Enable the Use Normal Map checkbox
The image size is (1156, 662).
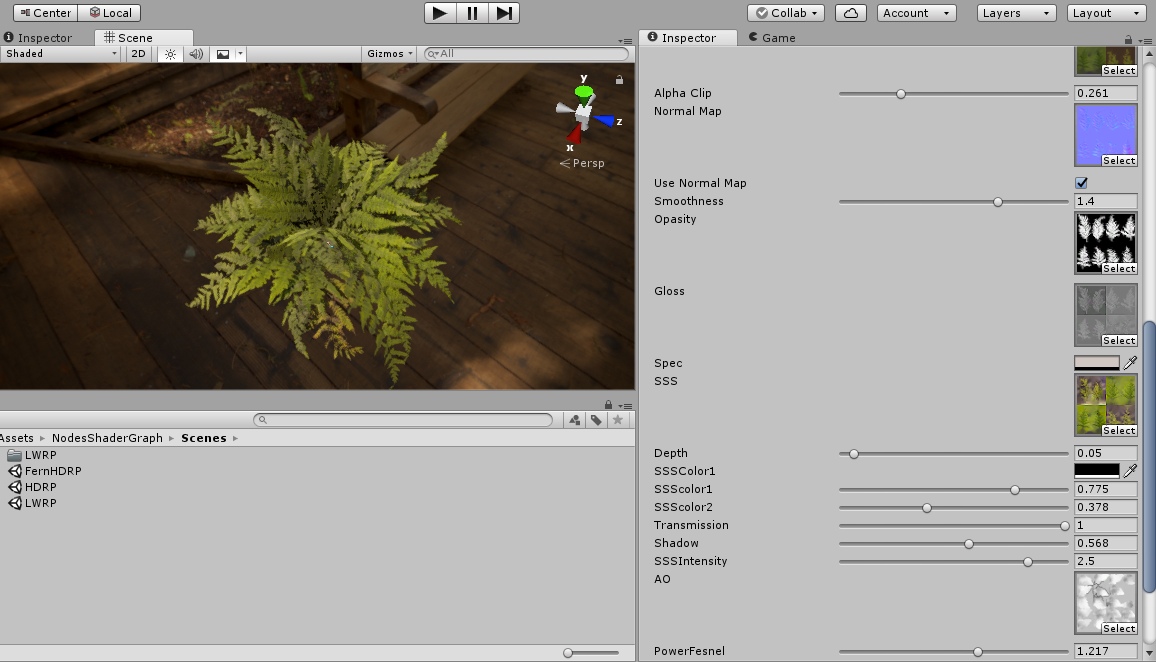(1081, 183)
